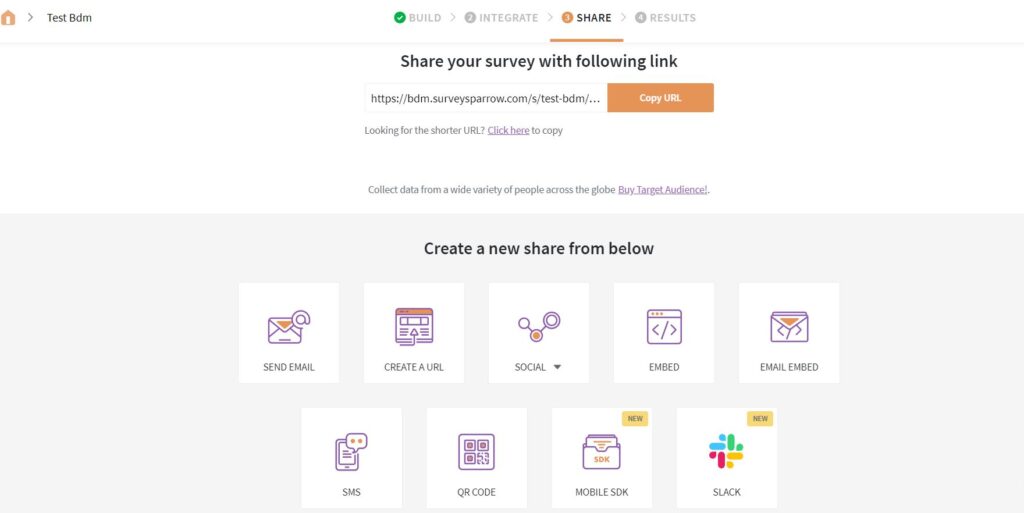
Task: Select the QR Code icon
Action: click(x=476, y=452)
